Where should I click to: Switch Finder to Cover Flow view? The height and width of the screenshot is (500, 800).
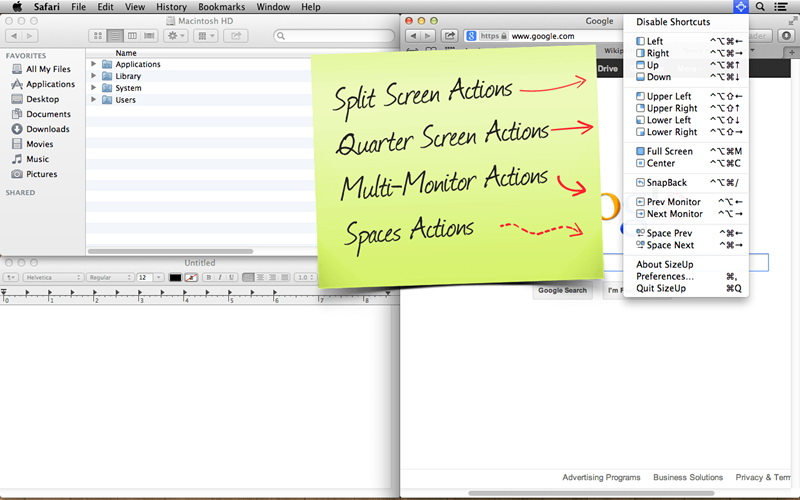click(149, 36)
